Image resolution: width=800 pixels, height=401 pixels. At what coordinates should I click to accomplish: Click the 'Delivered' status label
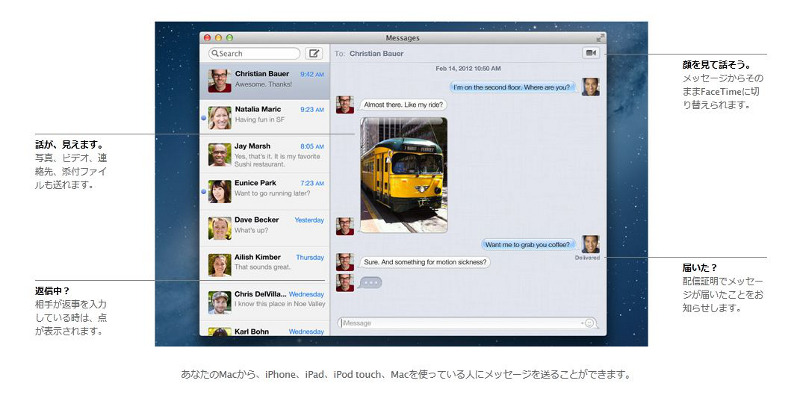point(587,258)
